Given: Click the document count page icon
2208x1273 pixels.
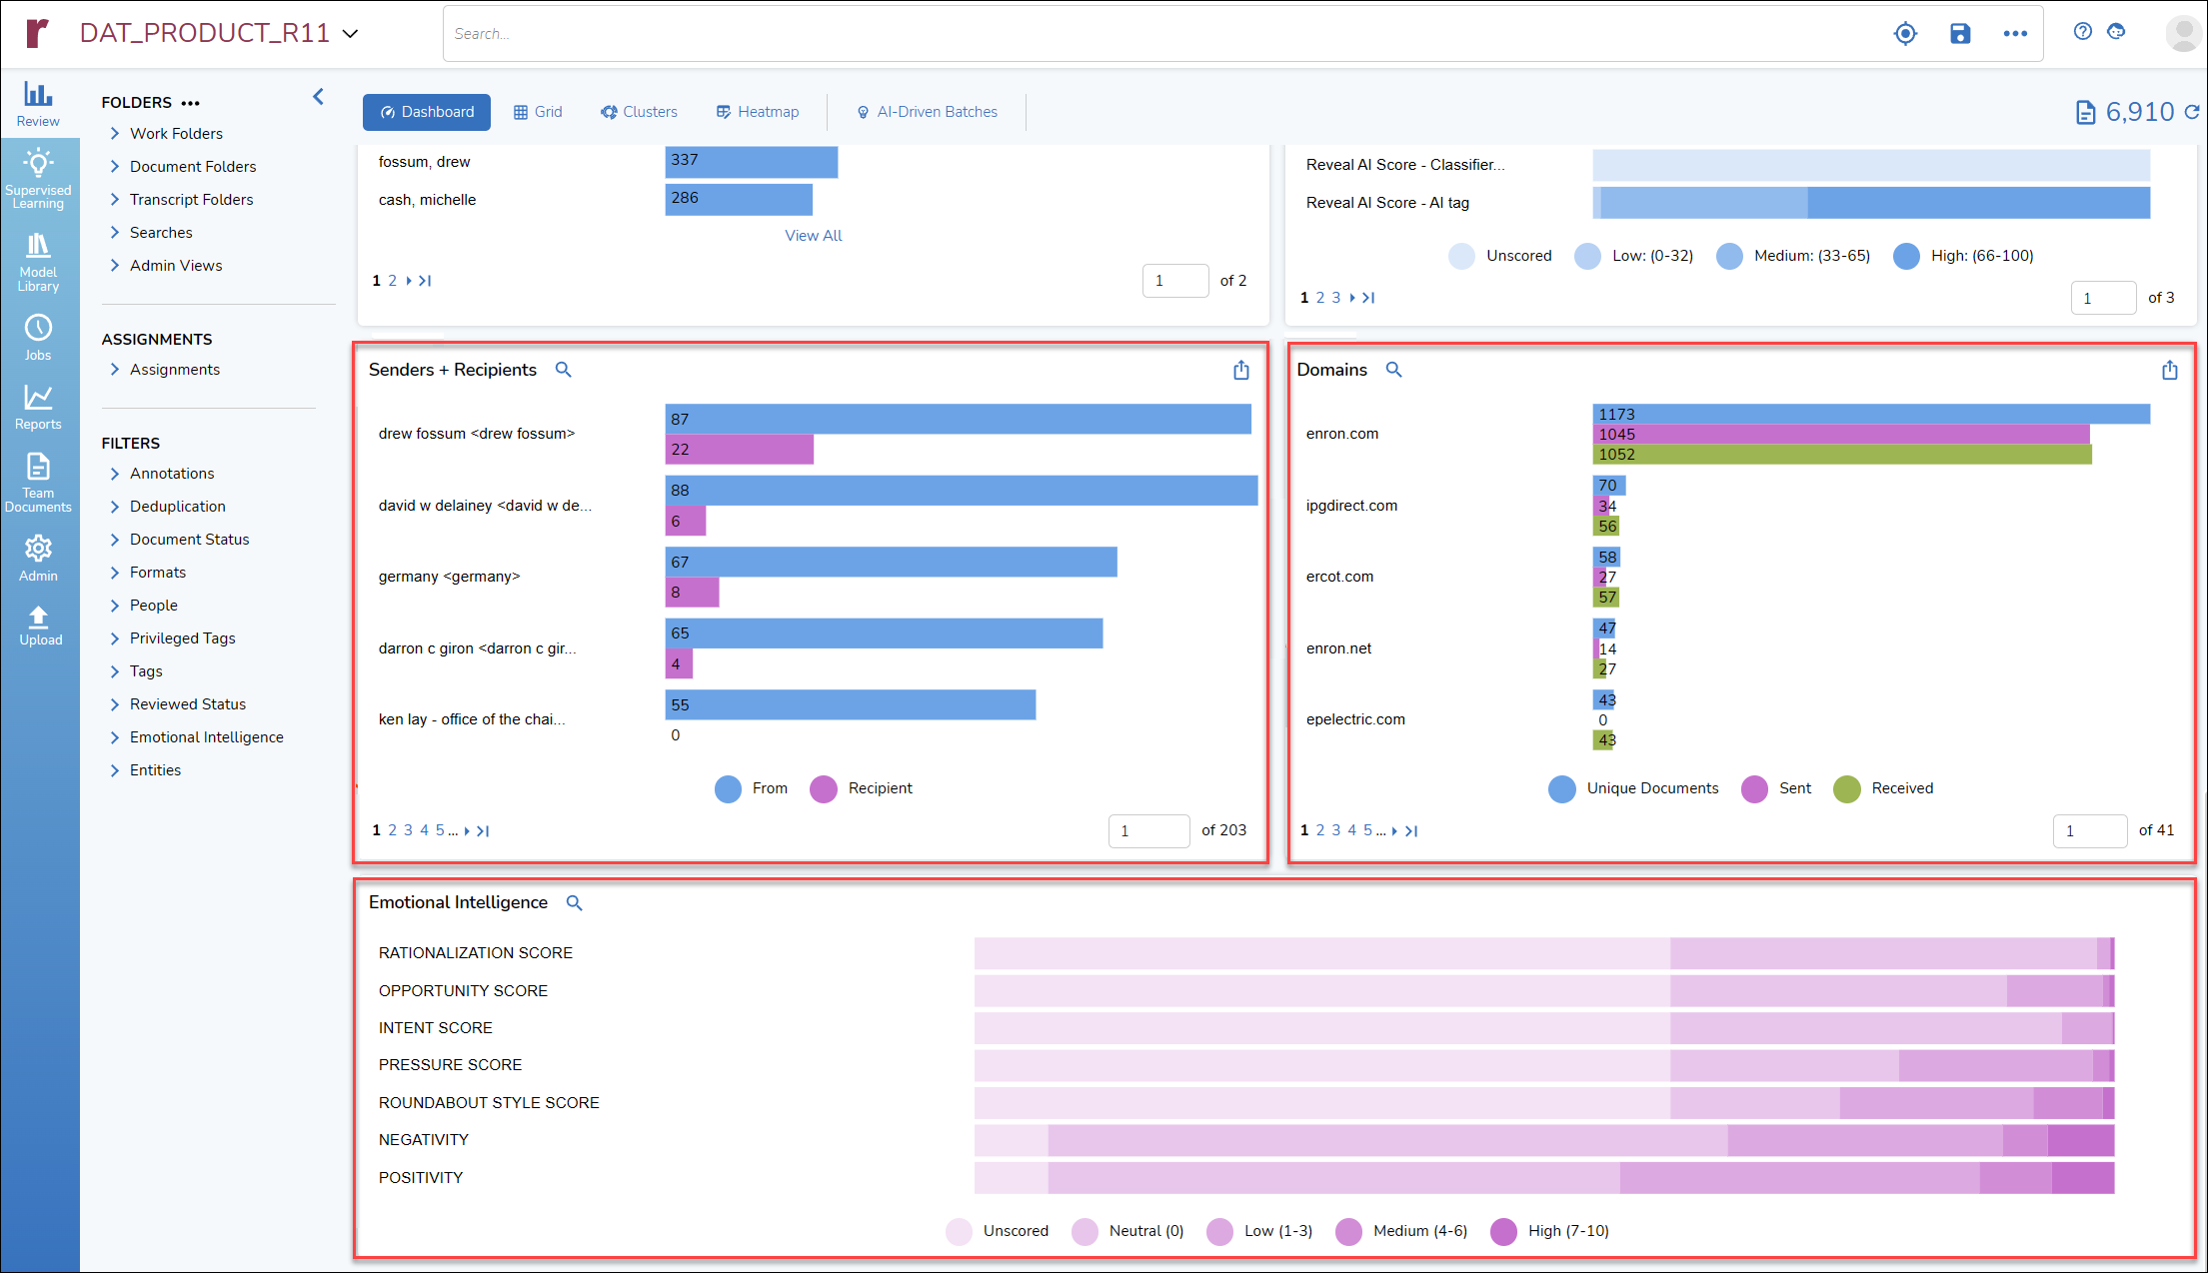Looking at the screenshot, I should click(x=2085, y=112).
